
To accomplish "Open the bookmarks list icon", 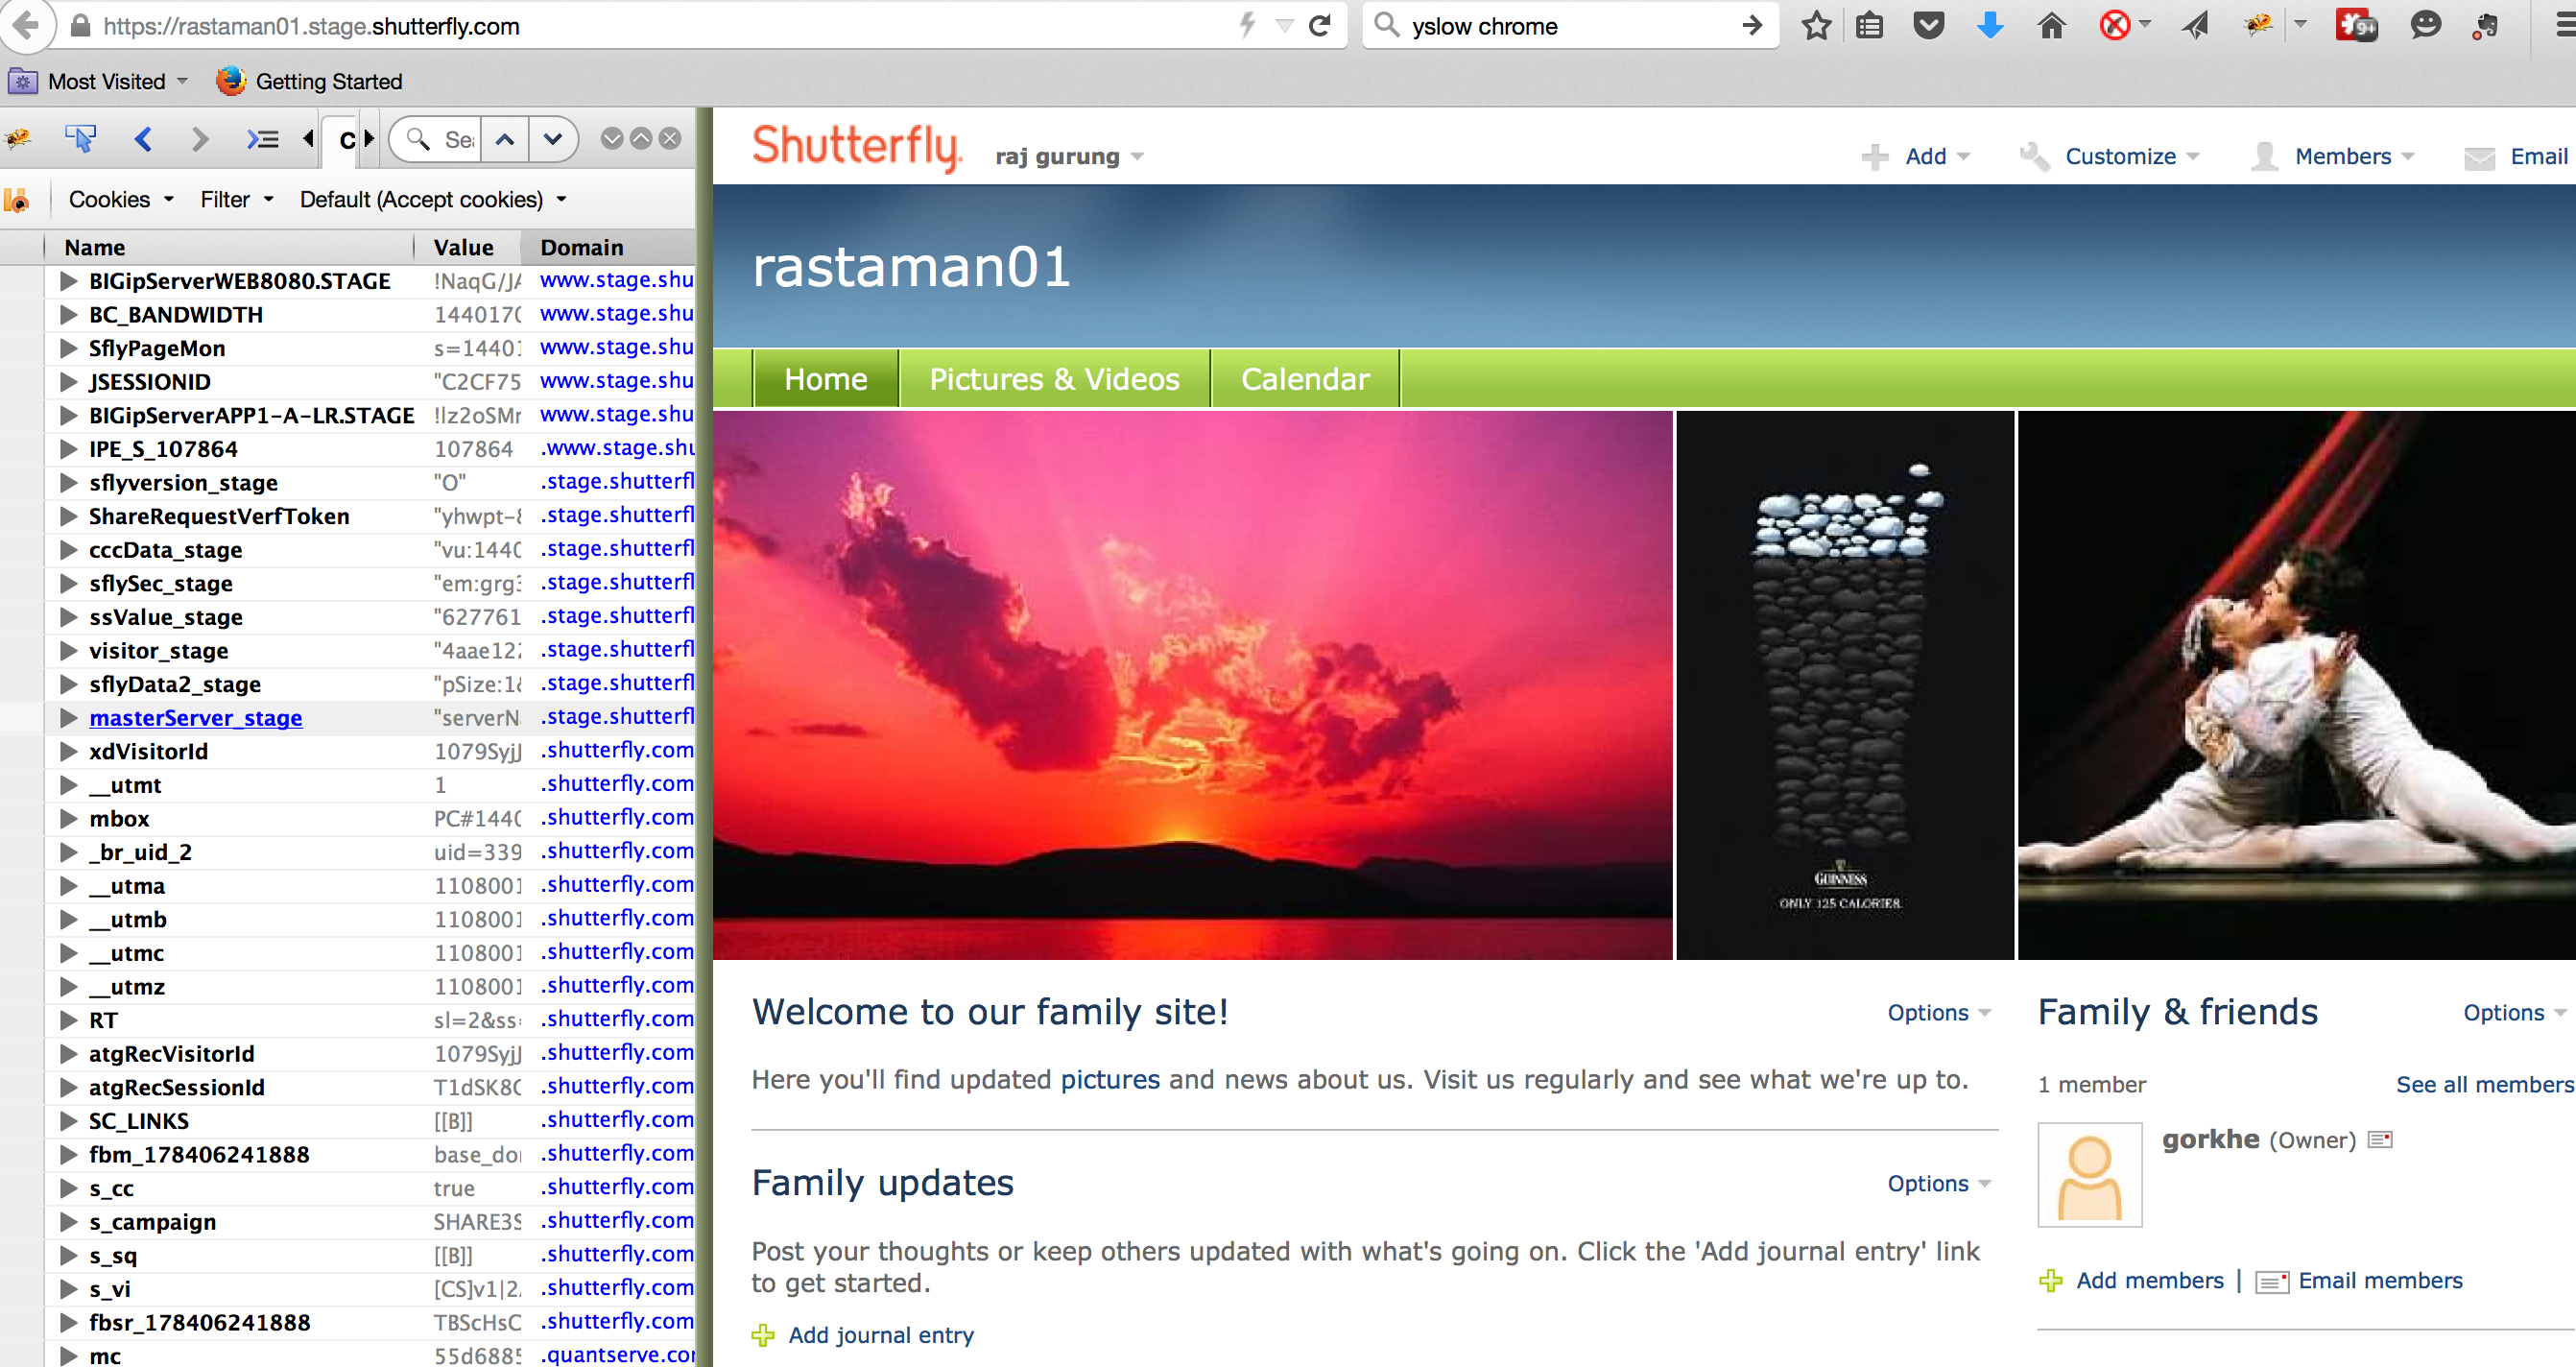I will pyautogui.click(x=1868, y=26).
